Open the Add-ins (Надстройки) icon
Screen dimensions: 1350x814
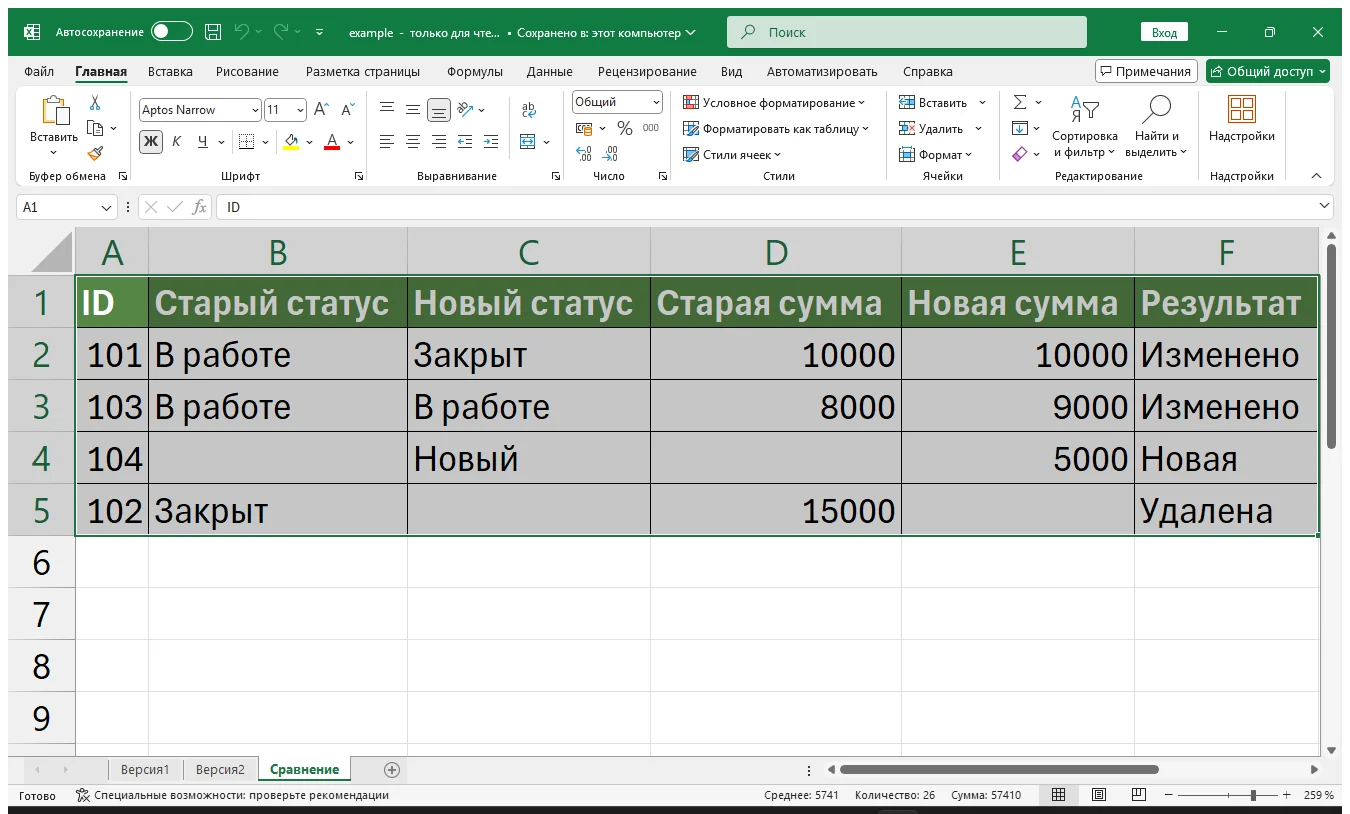[x=1241, y=110]
